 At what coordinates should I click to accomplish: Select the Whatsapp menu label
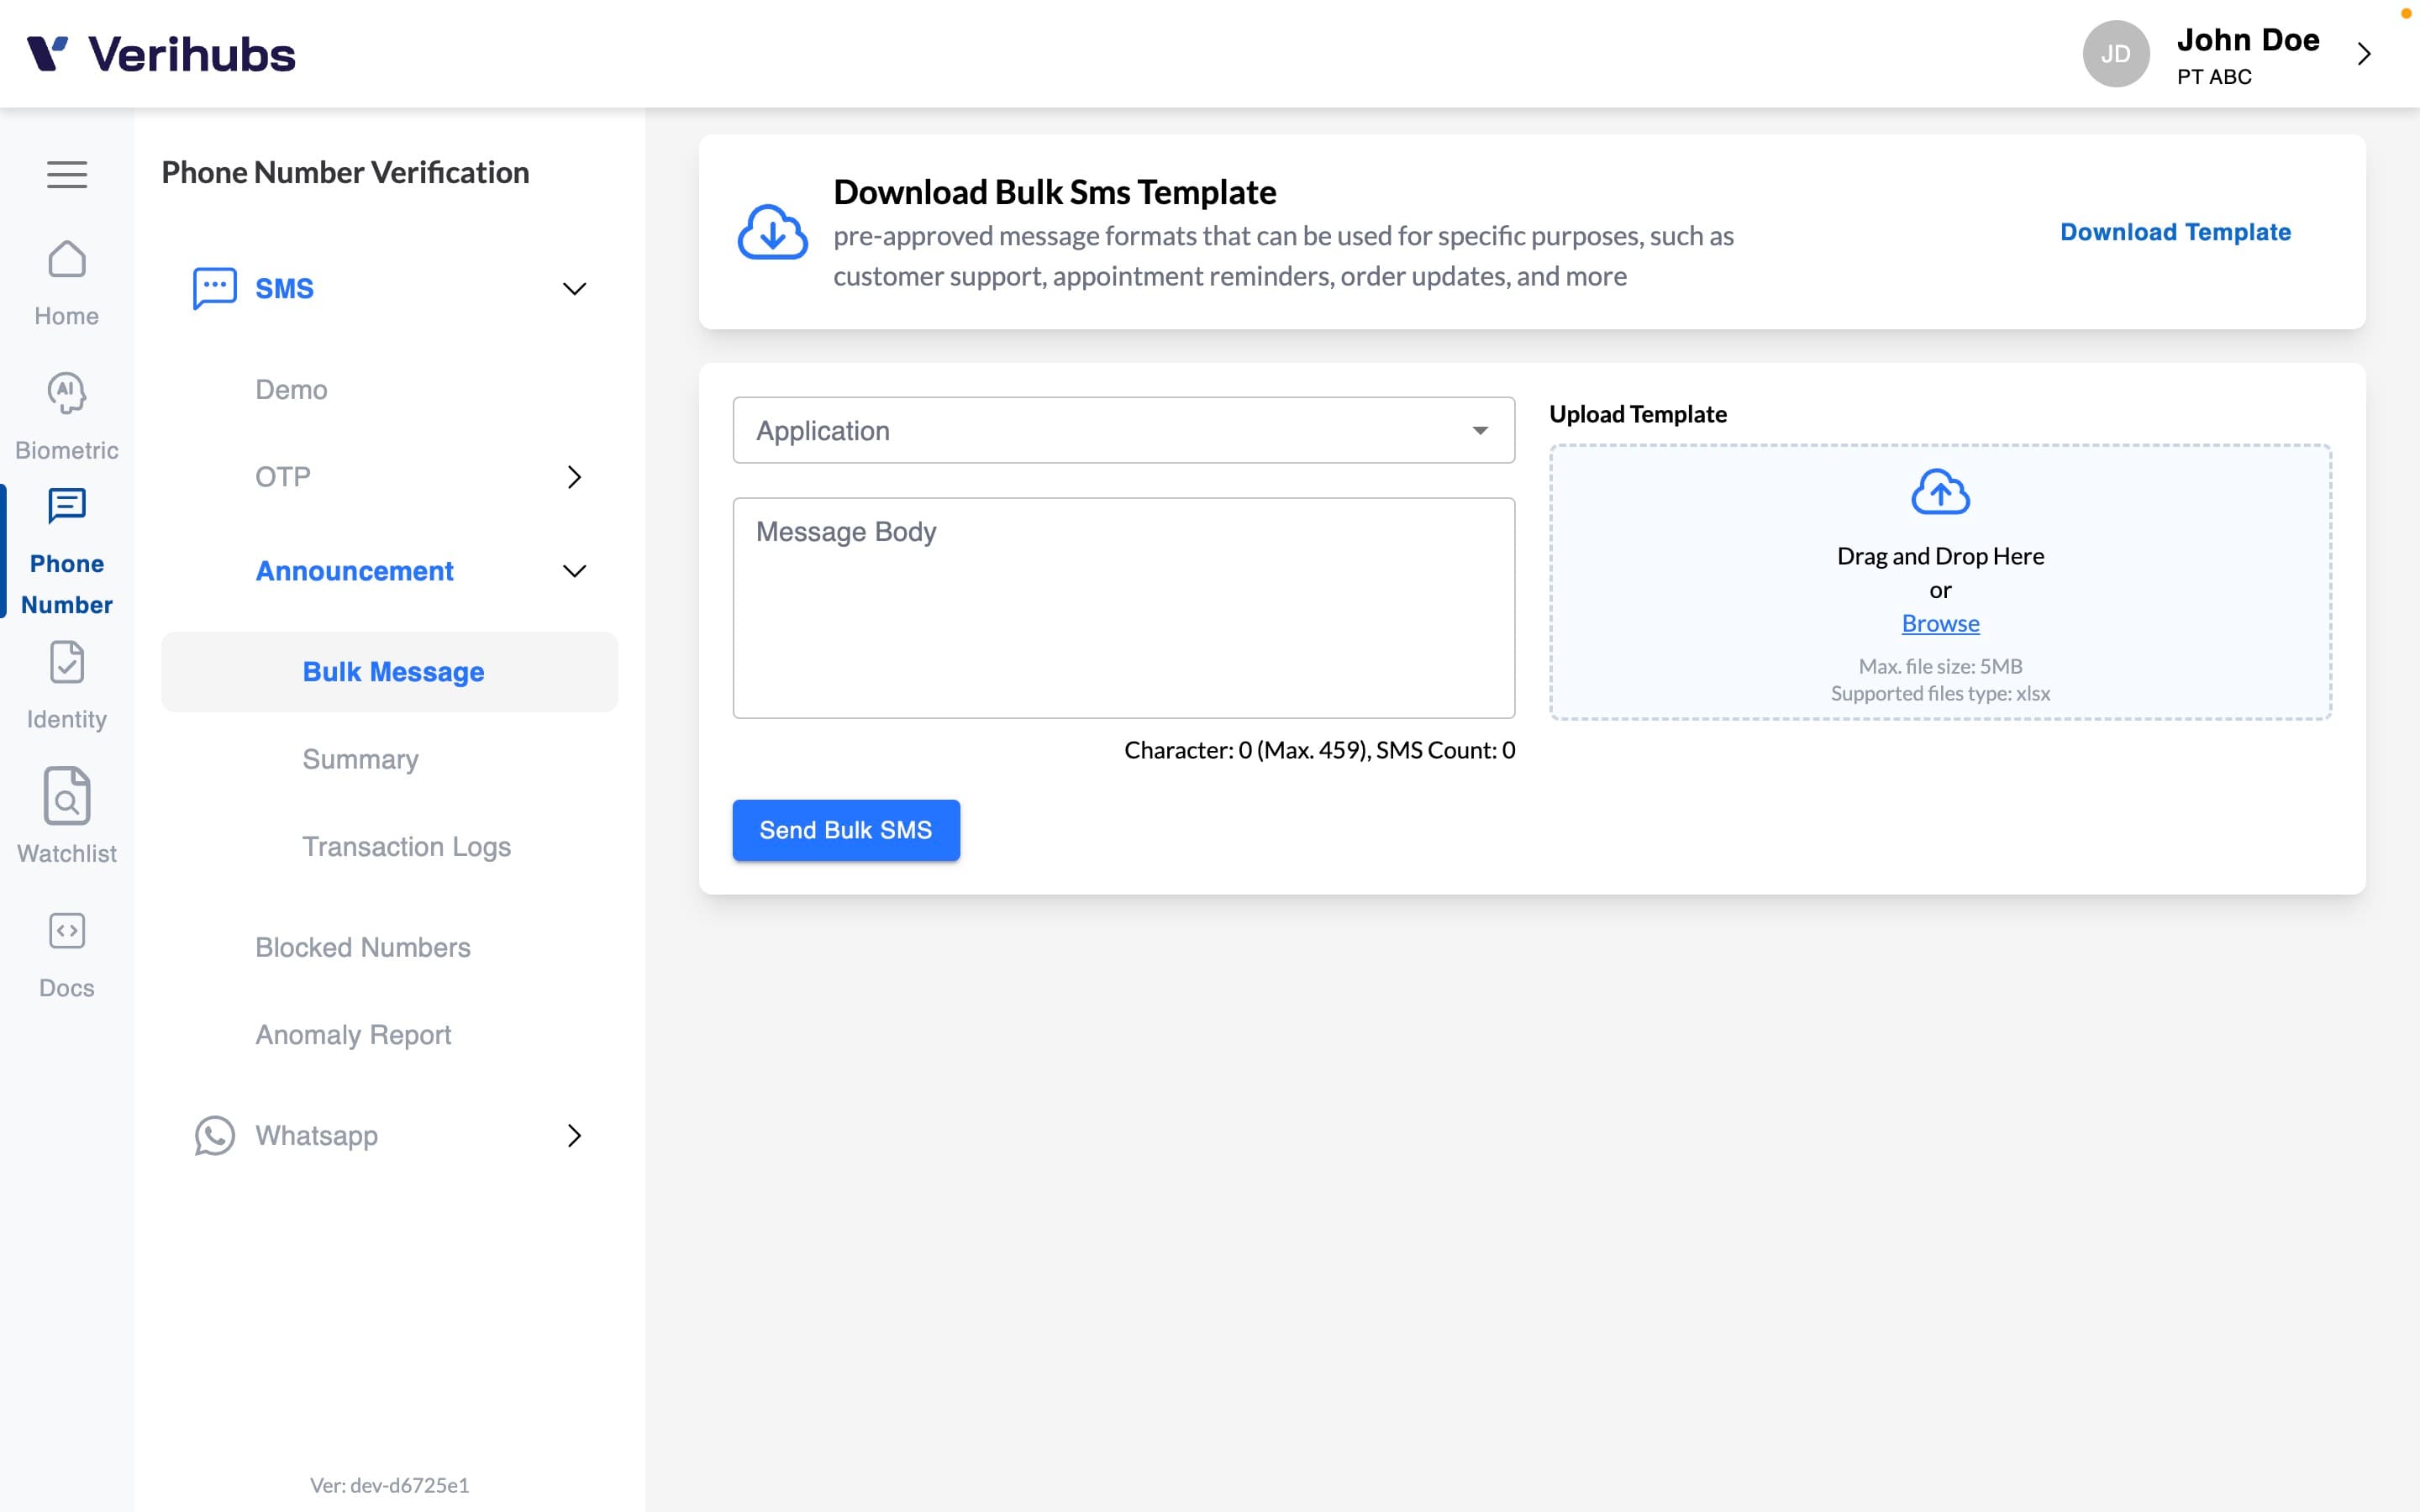316,1136
